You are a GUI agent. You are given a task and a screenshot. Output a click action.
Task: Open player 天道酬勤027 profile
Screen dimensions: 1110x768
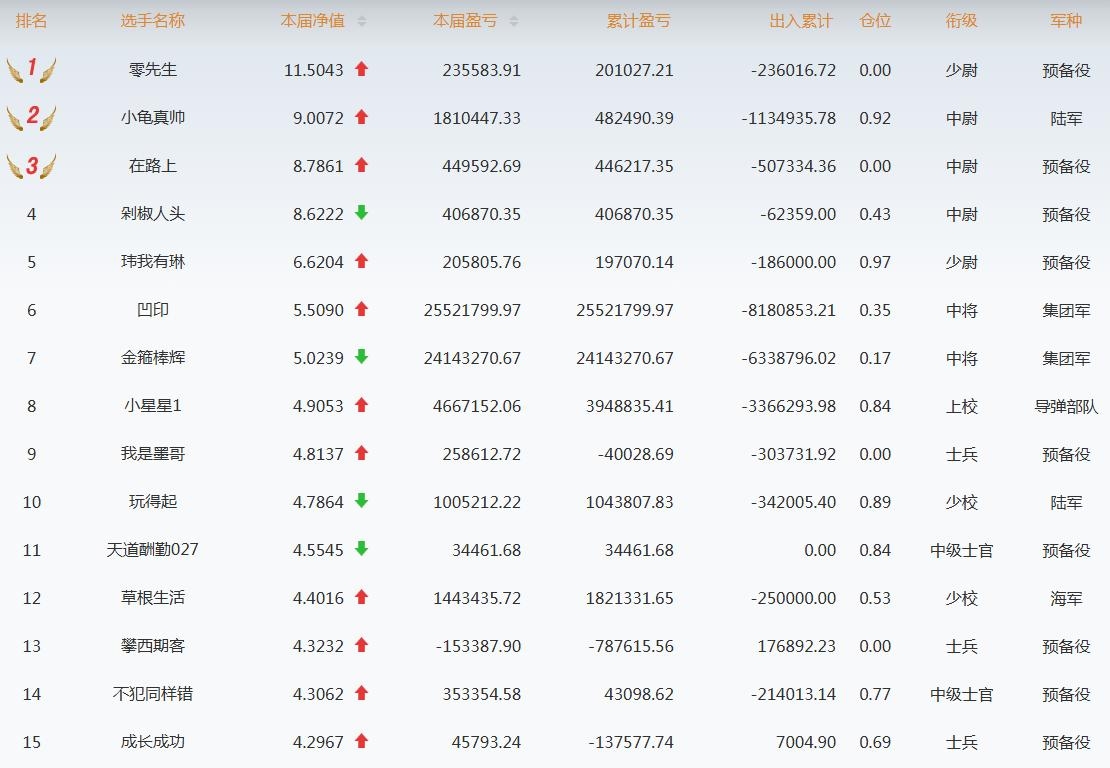[x=153, y=550]
